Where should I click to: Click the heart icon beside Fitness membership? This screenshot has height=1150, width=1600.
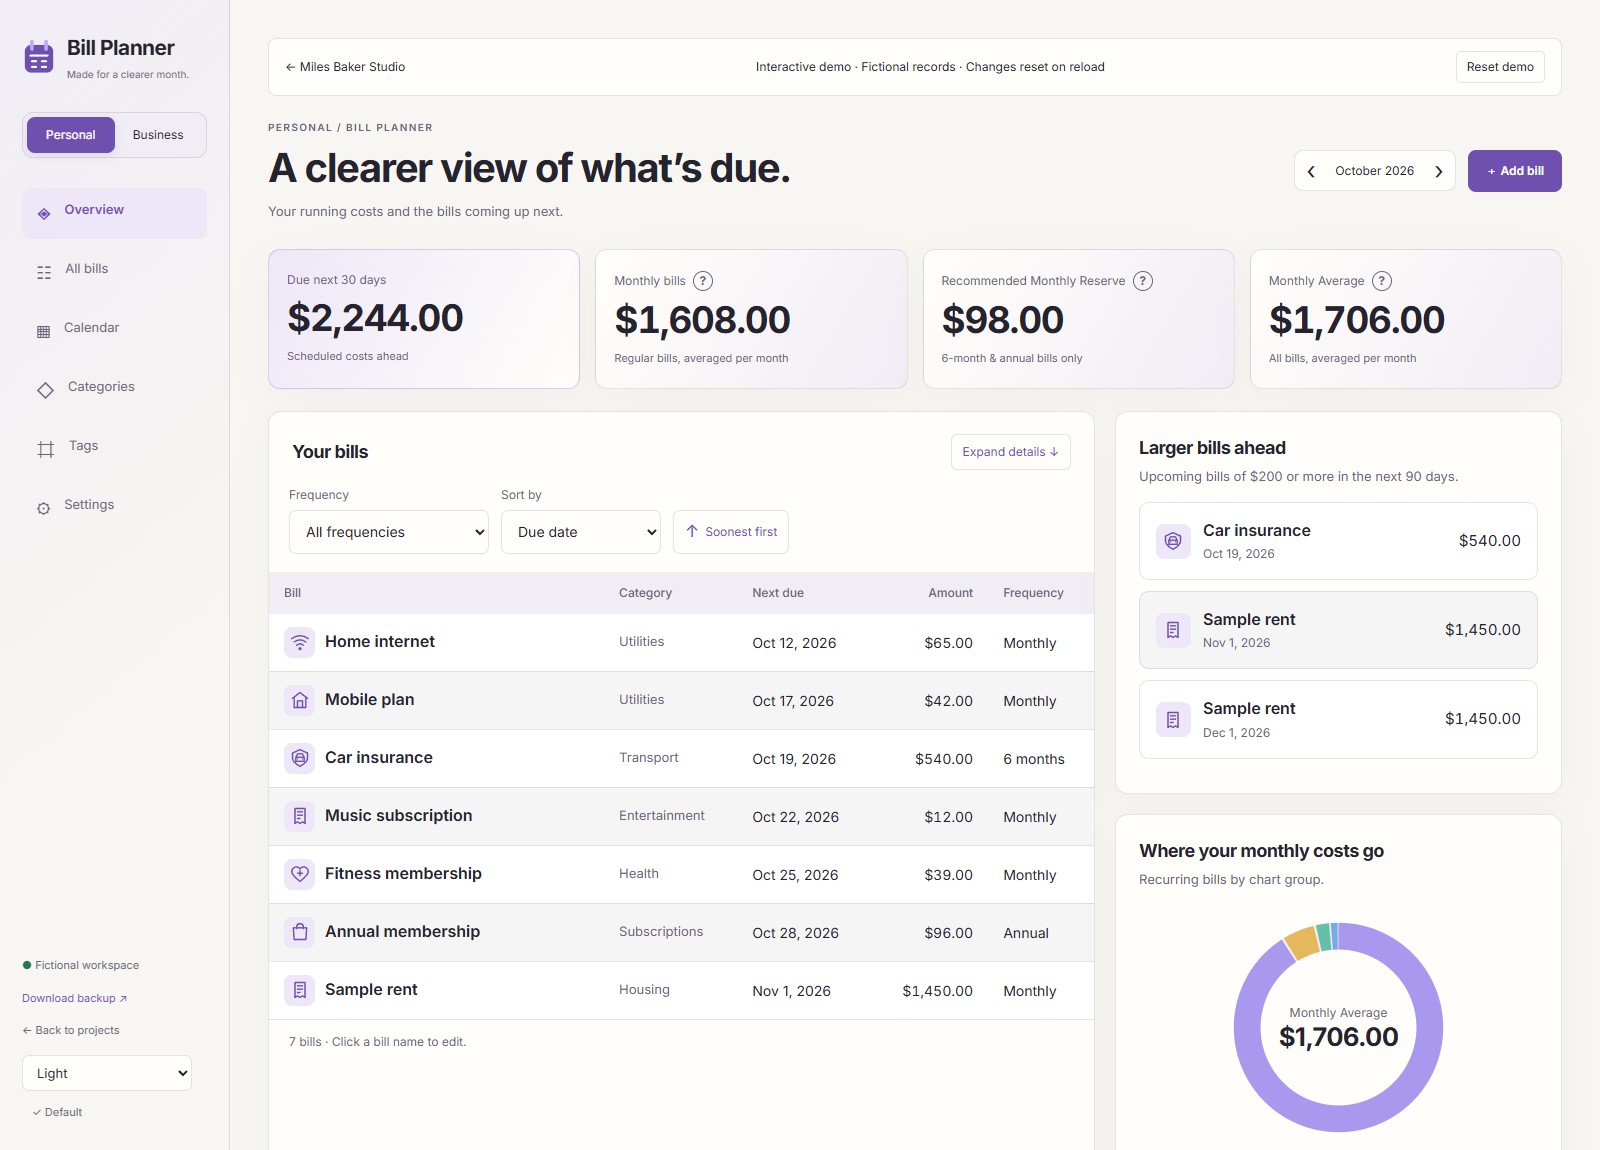tap(300, 874)
